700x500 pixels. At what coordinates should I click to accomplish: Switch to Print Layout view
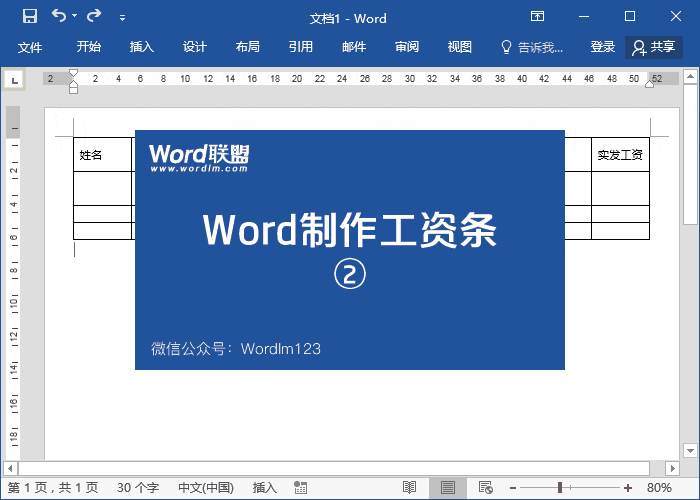pyautogui.click(x=448, y=488)
